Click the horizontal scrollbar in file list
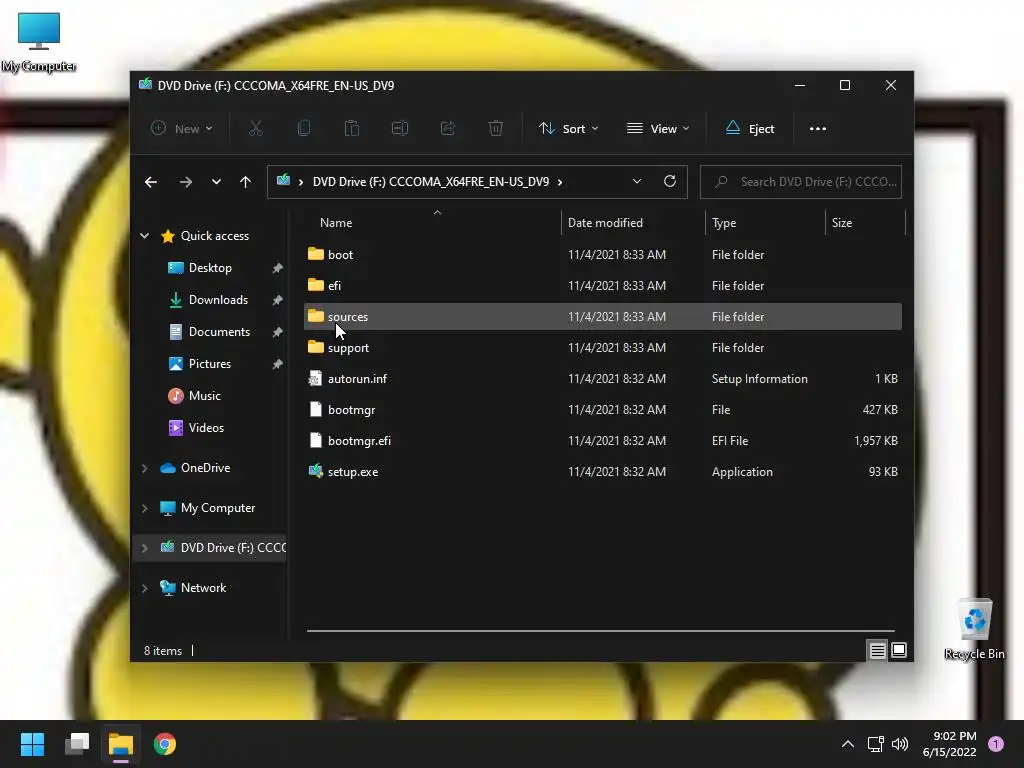Screen dimensions: 1024x768 pos(601,631)
